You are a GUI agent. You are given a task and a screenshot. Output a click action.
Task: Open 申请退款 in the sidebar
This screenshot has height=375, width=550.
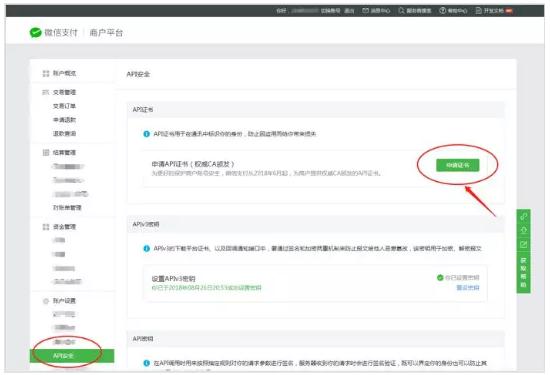64,120
